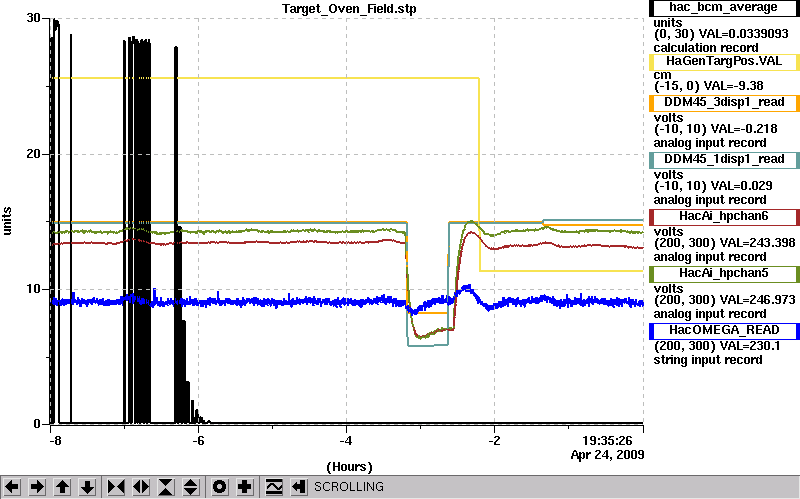Click the 'string input record' description text

(x=708, y=360)
